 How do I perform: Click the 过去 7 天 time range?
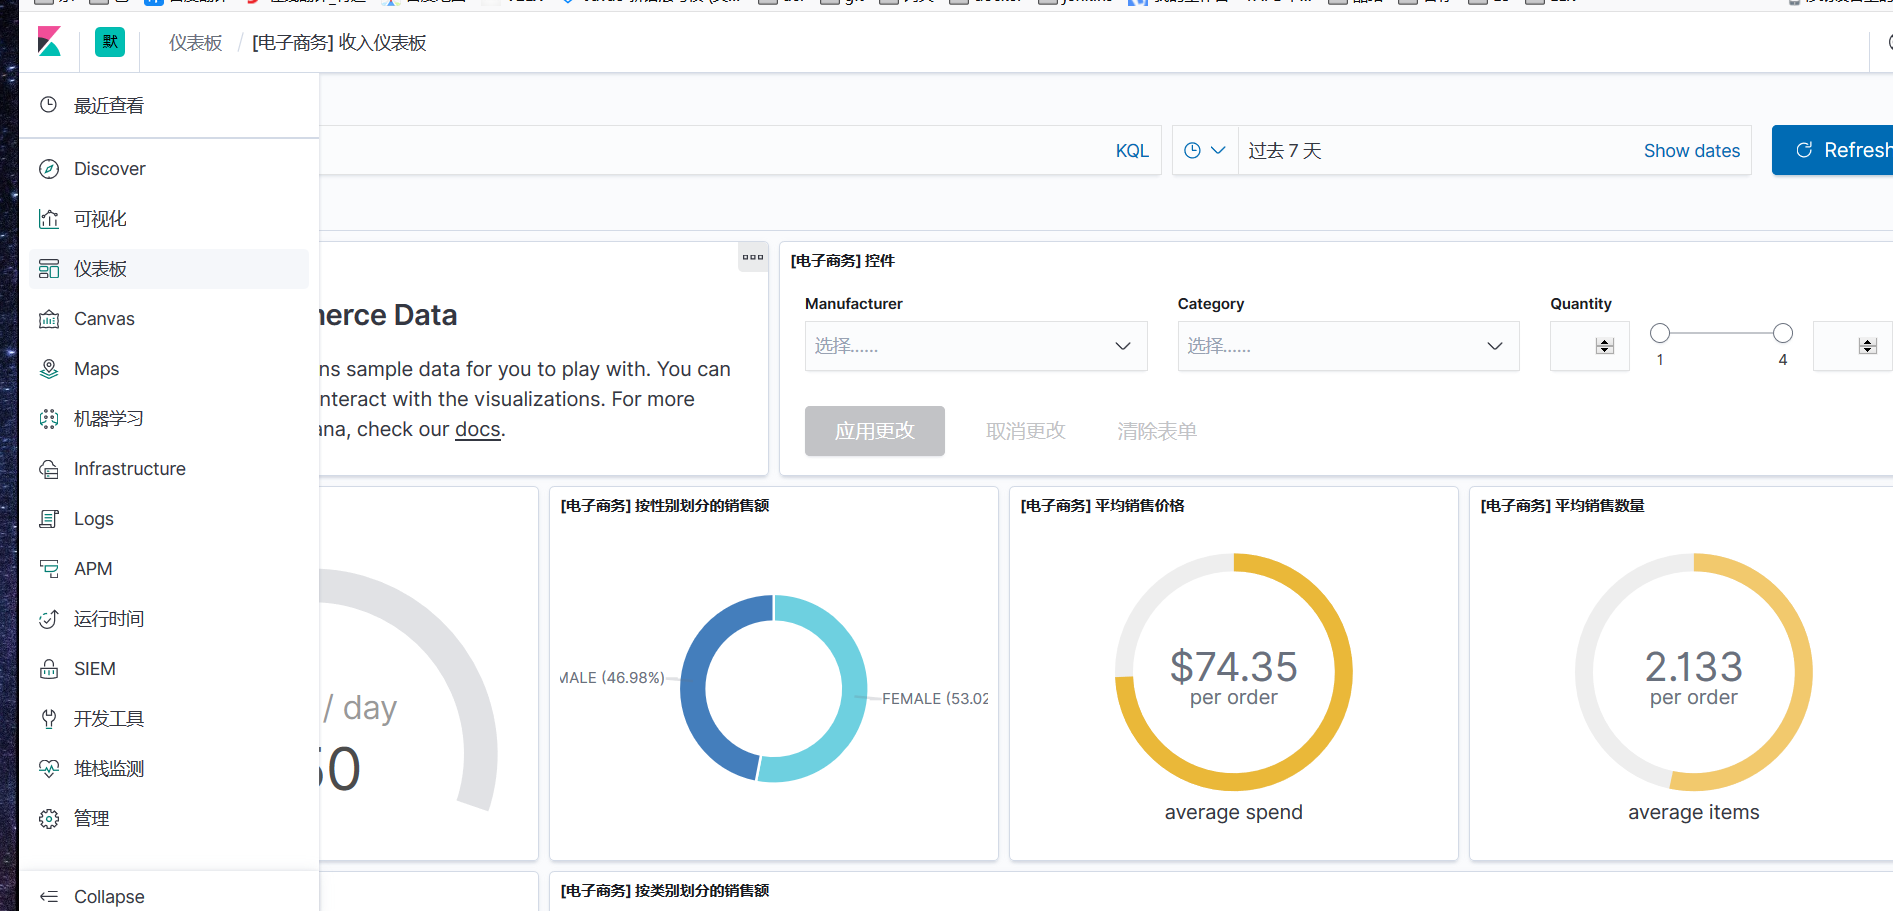pos(1285,151)
